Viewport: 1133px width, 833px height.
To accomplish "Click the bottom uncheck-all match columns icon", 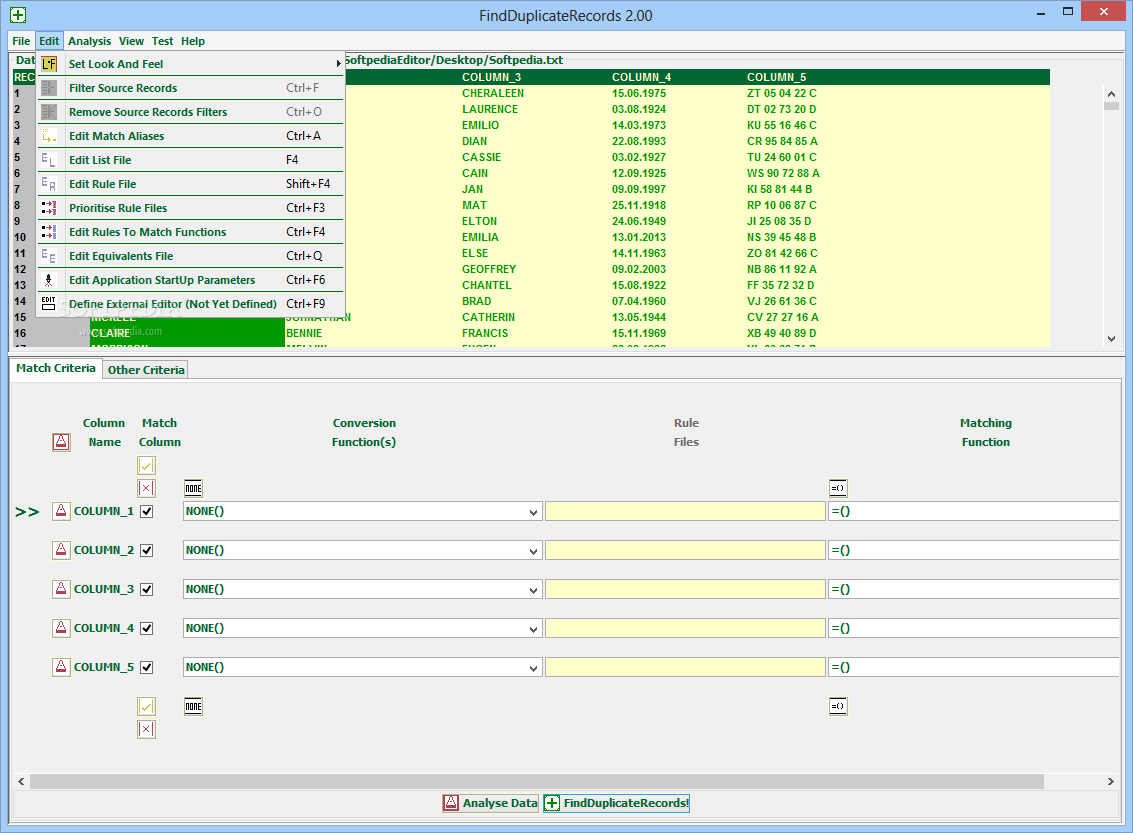I will tap(147, 730).
